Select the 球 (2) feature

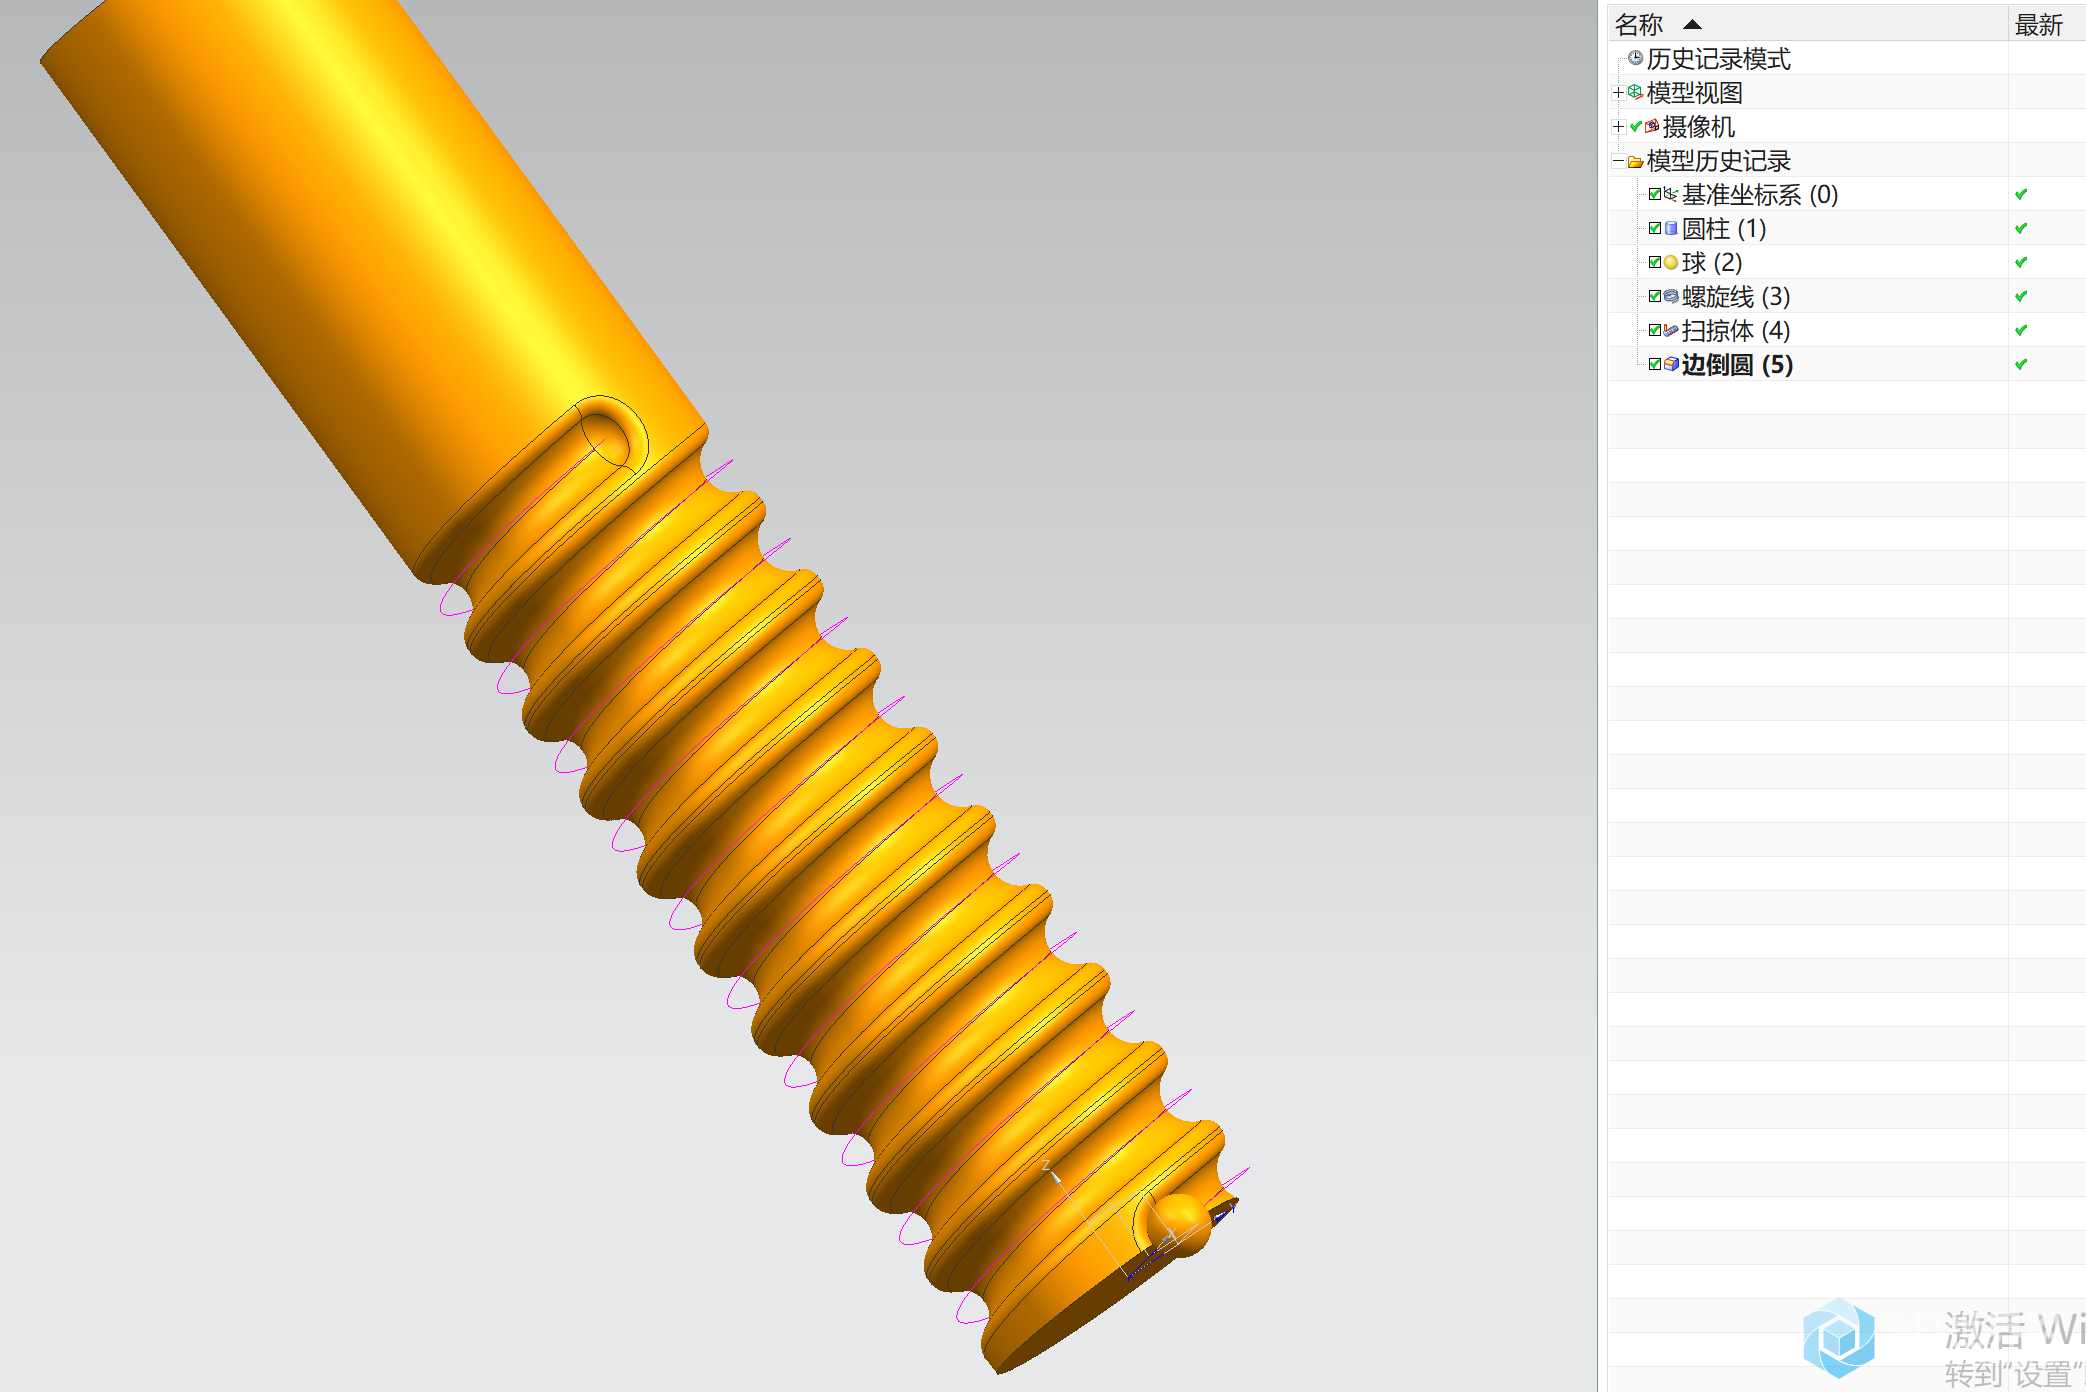1712,262
